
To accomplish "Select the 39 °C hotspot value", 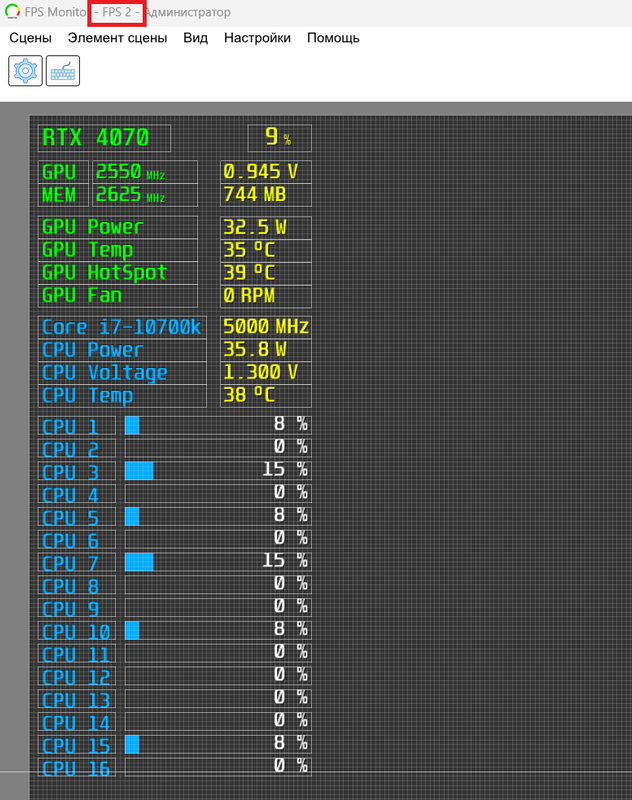I will point(266,273).
